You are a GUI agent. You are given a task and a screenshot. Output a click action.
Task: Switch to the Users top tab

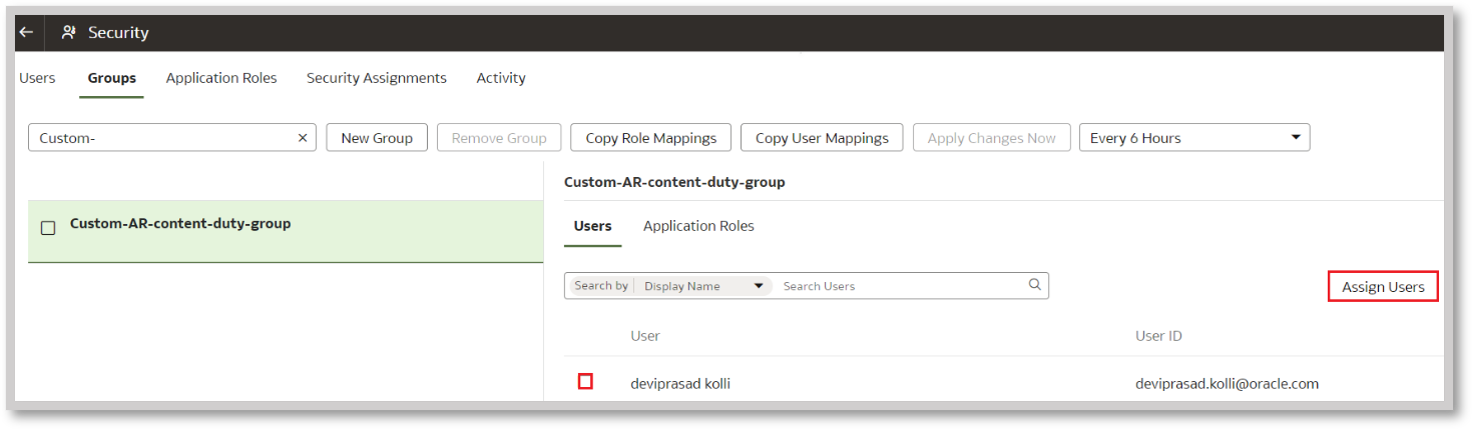(x=38, y=78)
